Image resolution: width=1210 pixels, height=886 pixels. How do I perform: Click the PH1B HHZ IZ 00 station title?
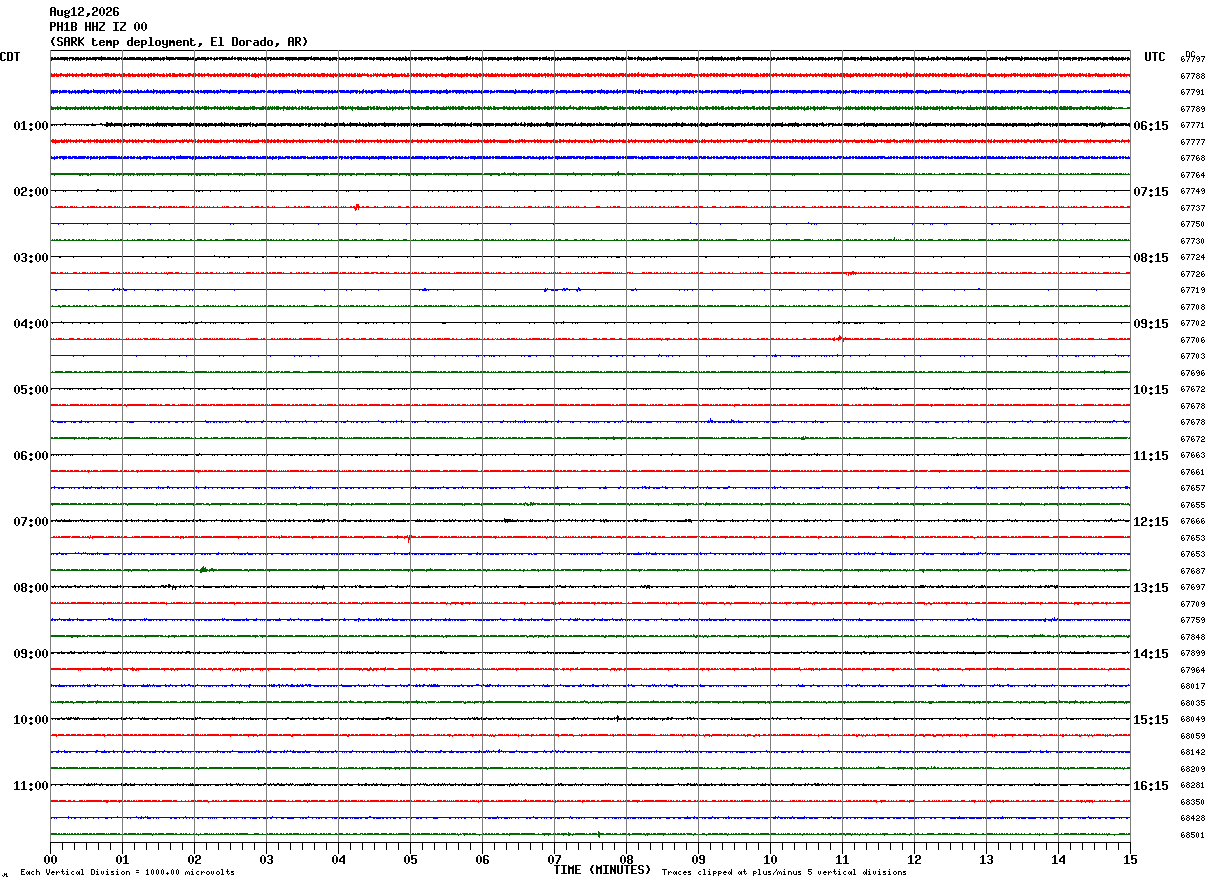tap(98, 27)
